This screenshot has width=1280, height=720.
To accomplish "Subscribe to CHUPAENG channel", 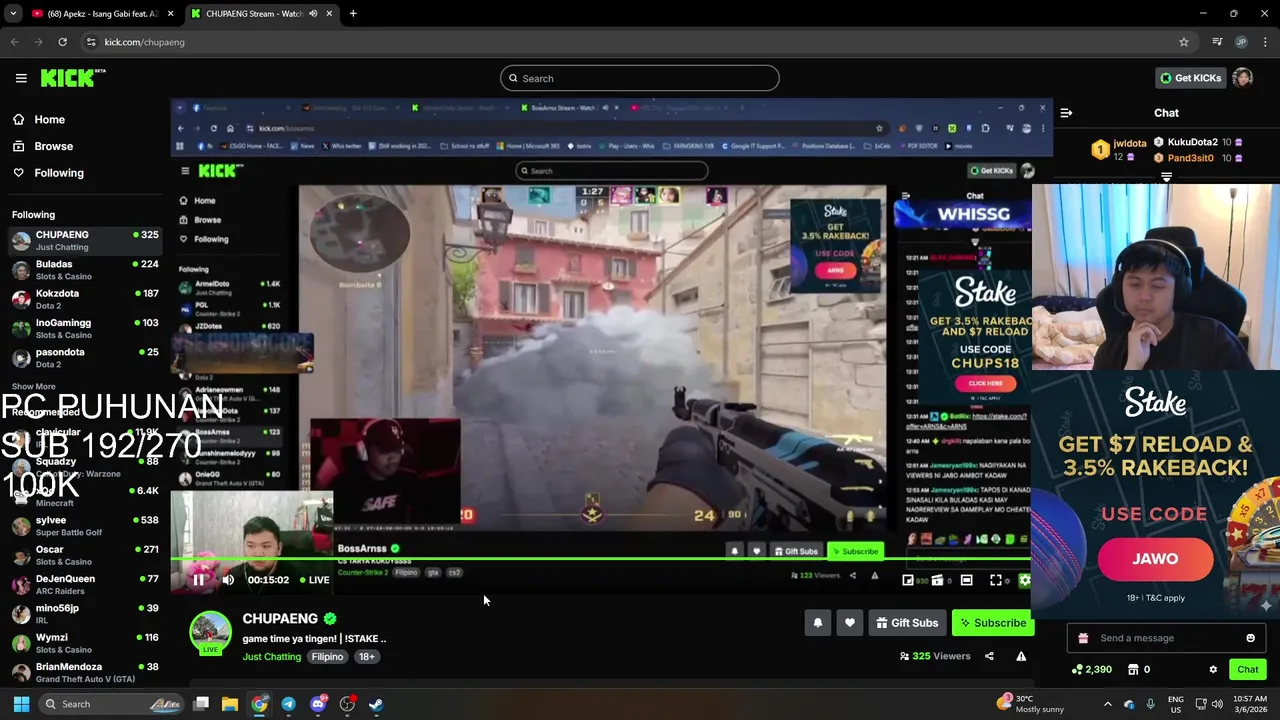I will pos(992,623).
